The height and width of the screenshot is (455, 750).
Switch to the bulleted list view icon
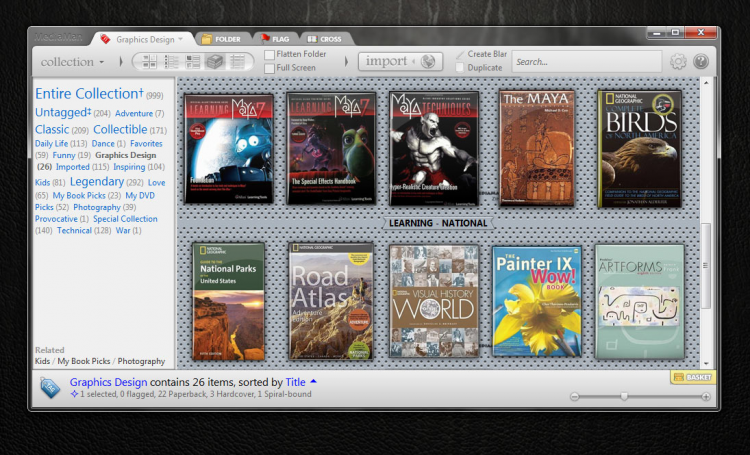click(171, 62)
